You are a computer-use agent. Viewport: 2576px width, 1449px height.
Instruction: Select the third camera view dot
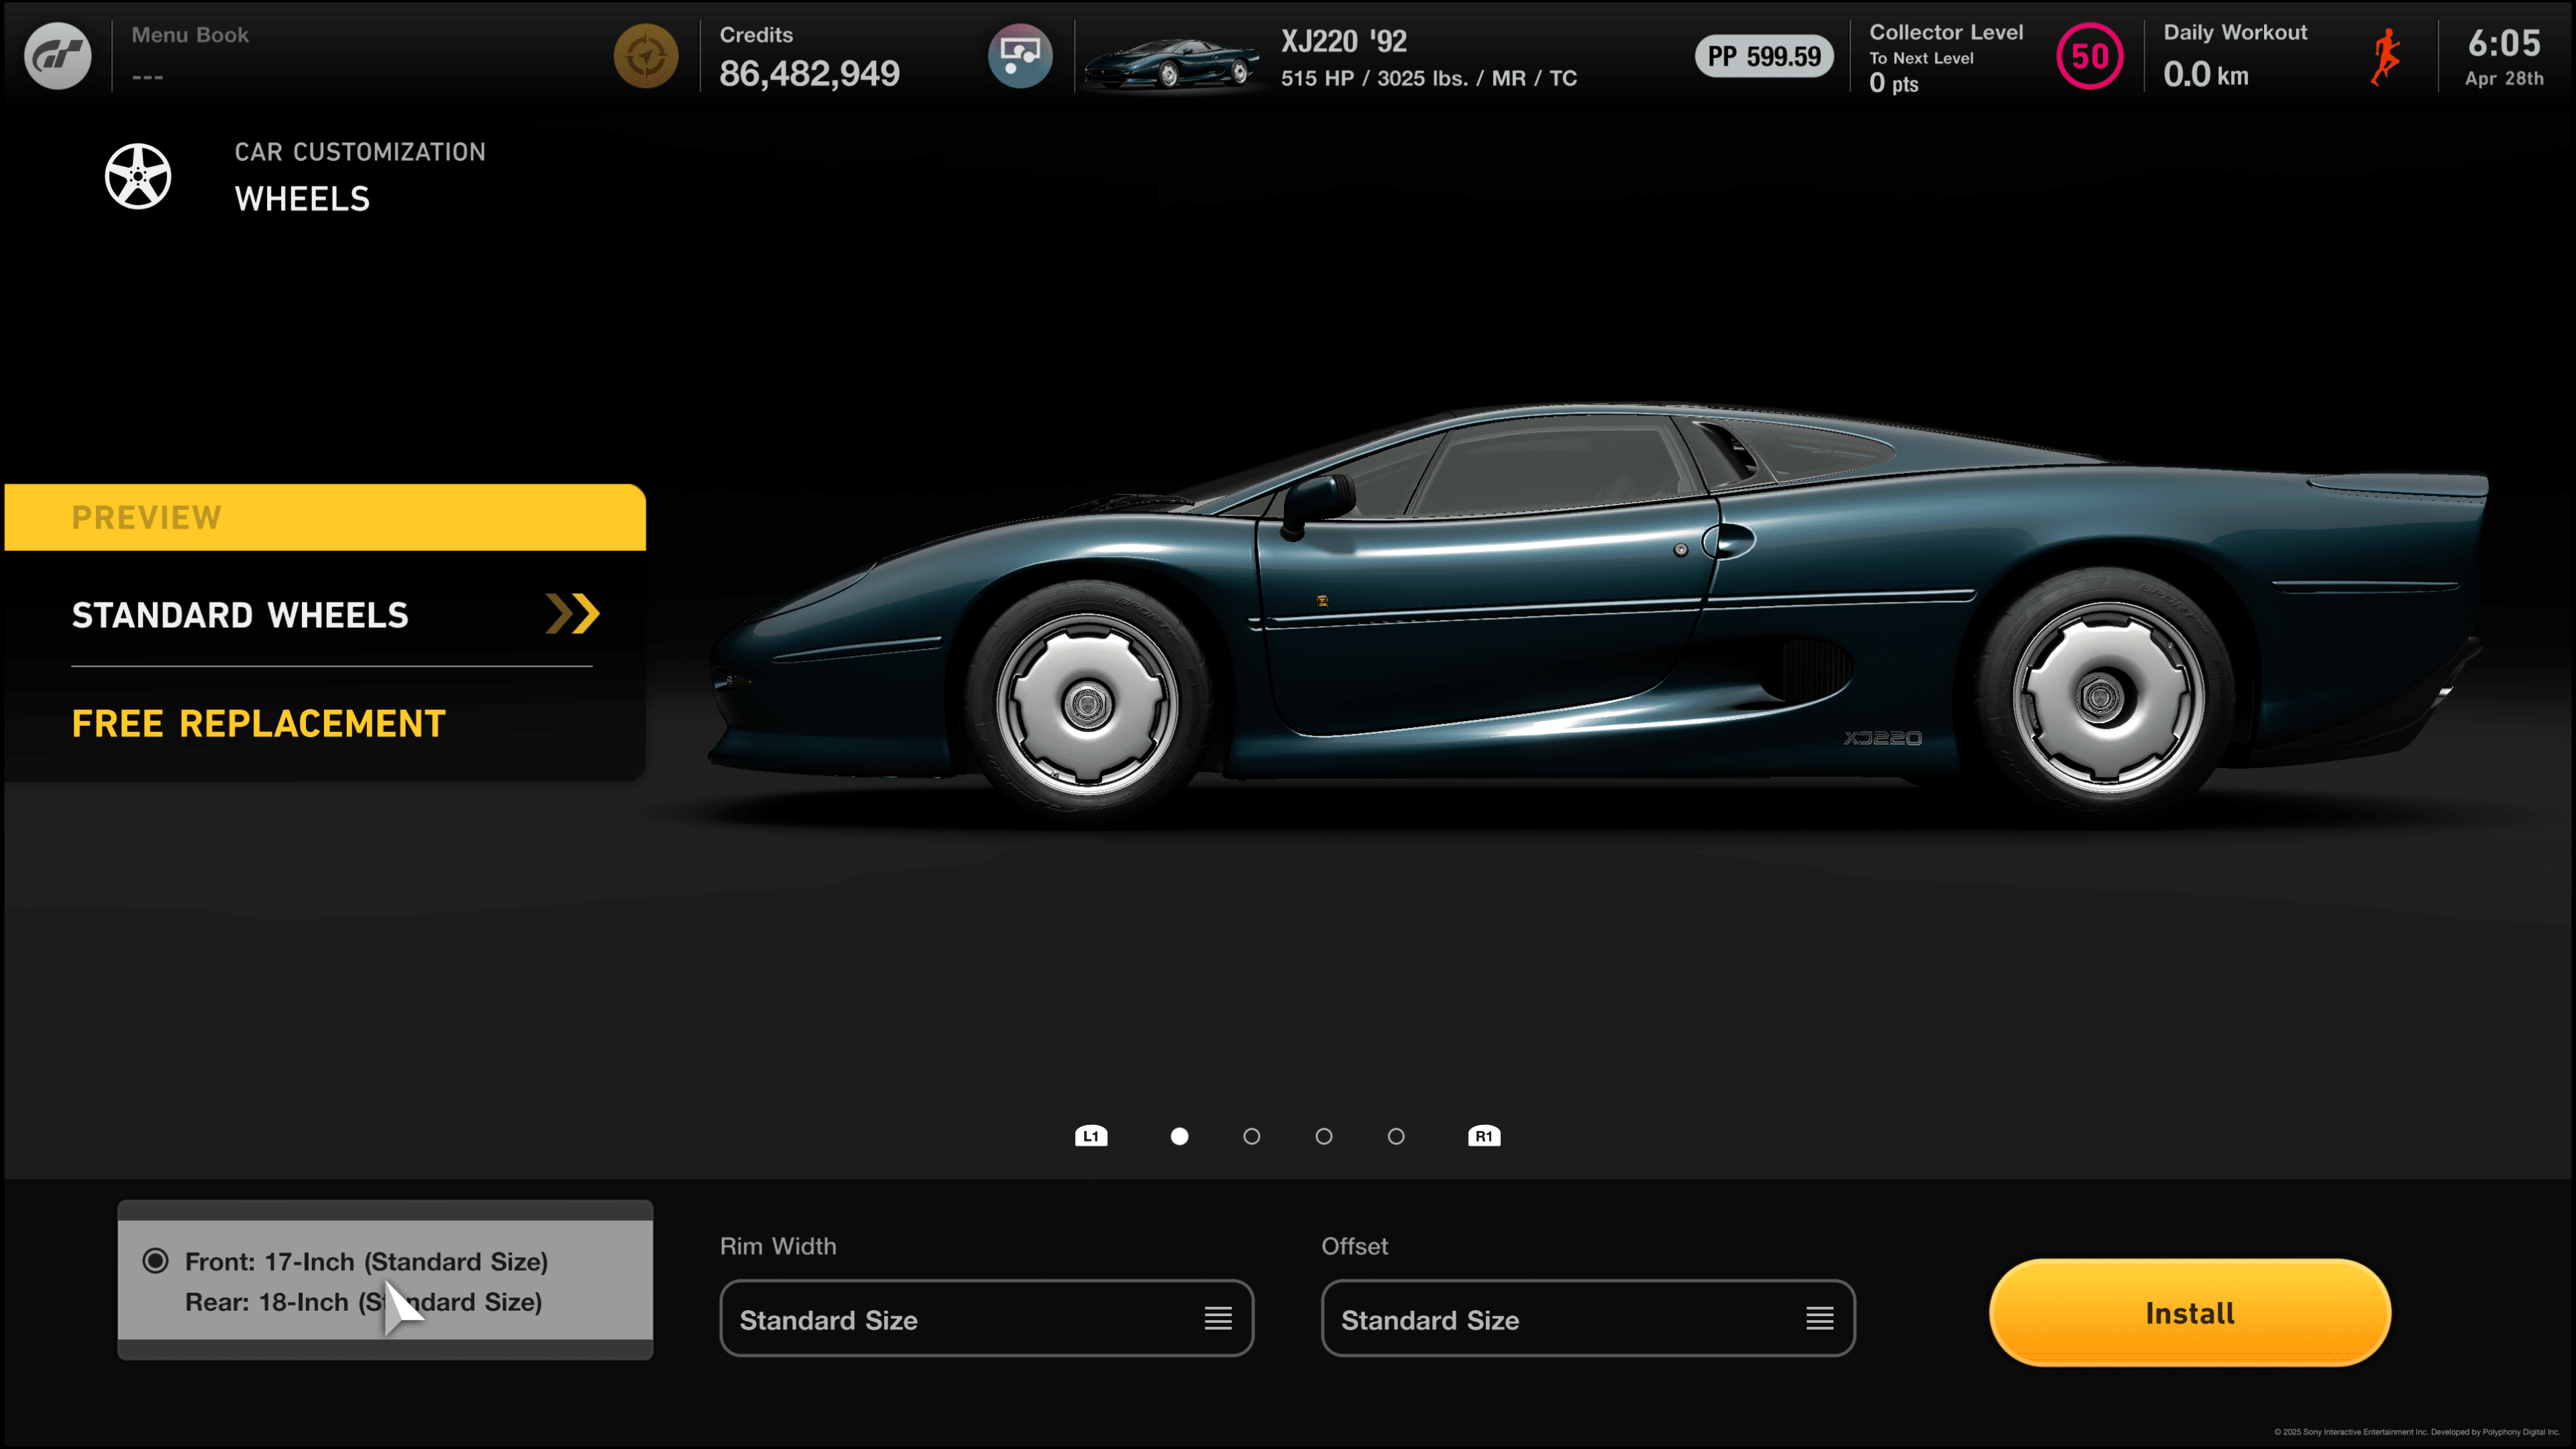(x=1324, y=1136)
